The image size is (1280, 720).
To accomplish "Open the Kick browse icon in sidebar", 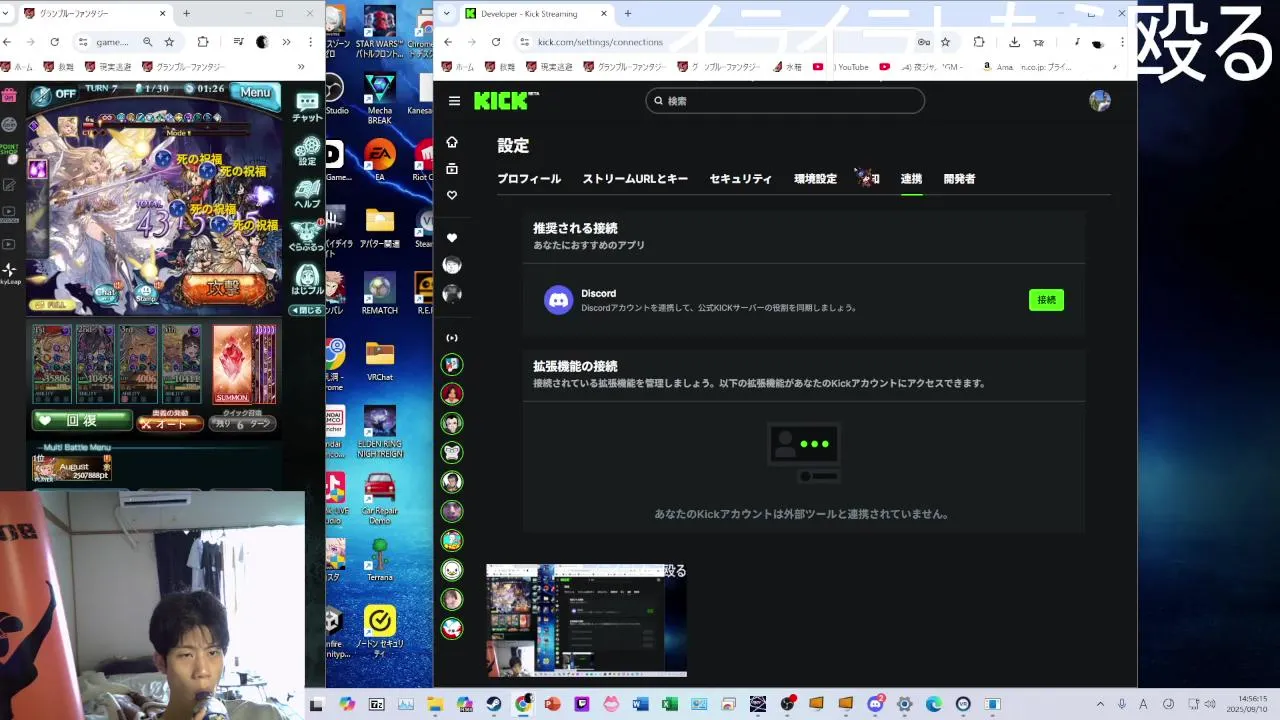I will pos(452,169).
